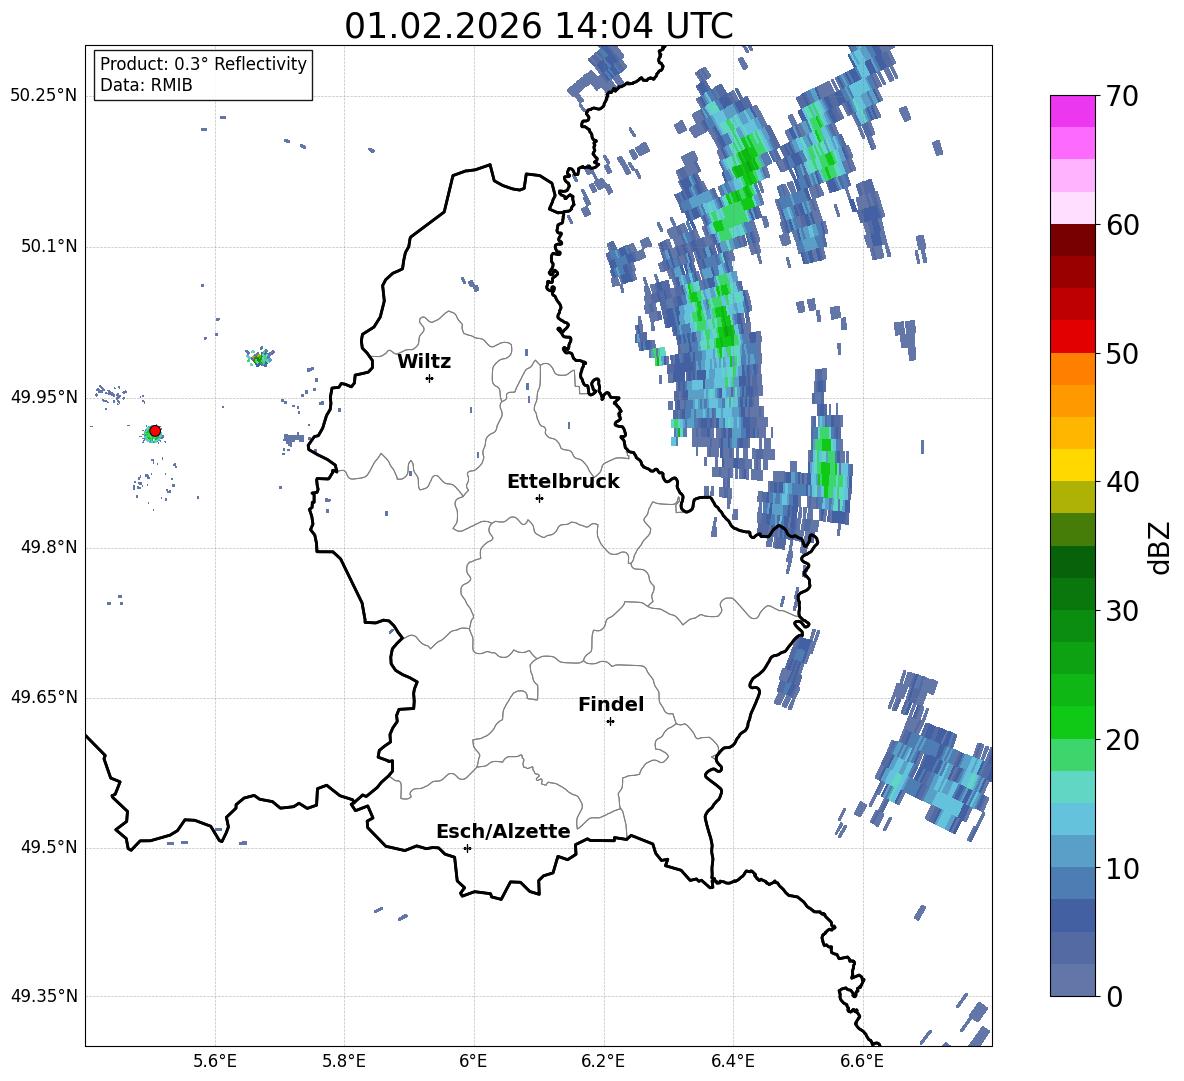Click the colorbar tick label 10
Screen dimensions: 1184x1081
coord(1122,868)
